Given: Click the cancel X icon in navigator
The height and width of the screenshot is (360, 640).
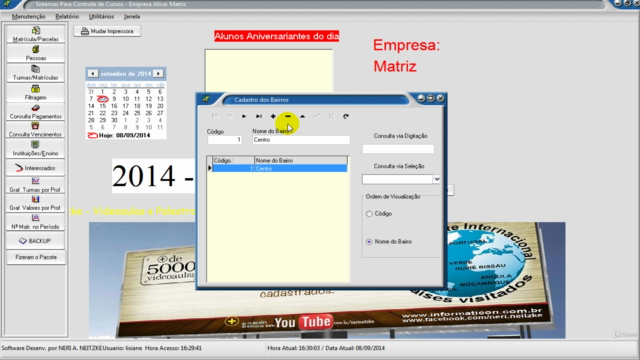Looking at the screenshot, I should [331, 116].
